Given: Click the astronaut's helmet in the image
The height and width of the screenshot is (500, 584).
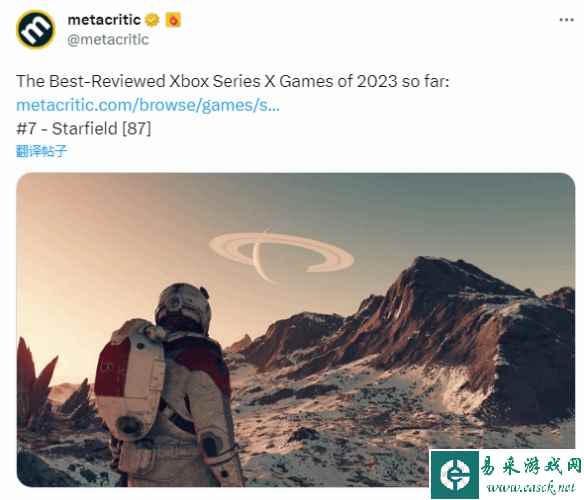Looking at the screenshot, I should pos(183,307).
